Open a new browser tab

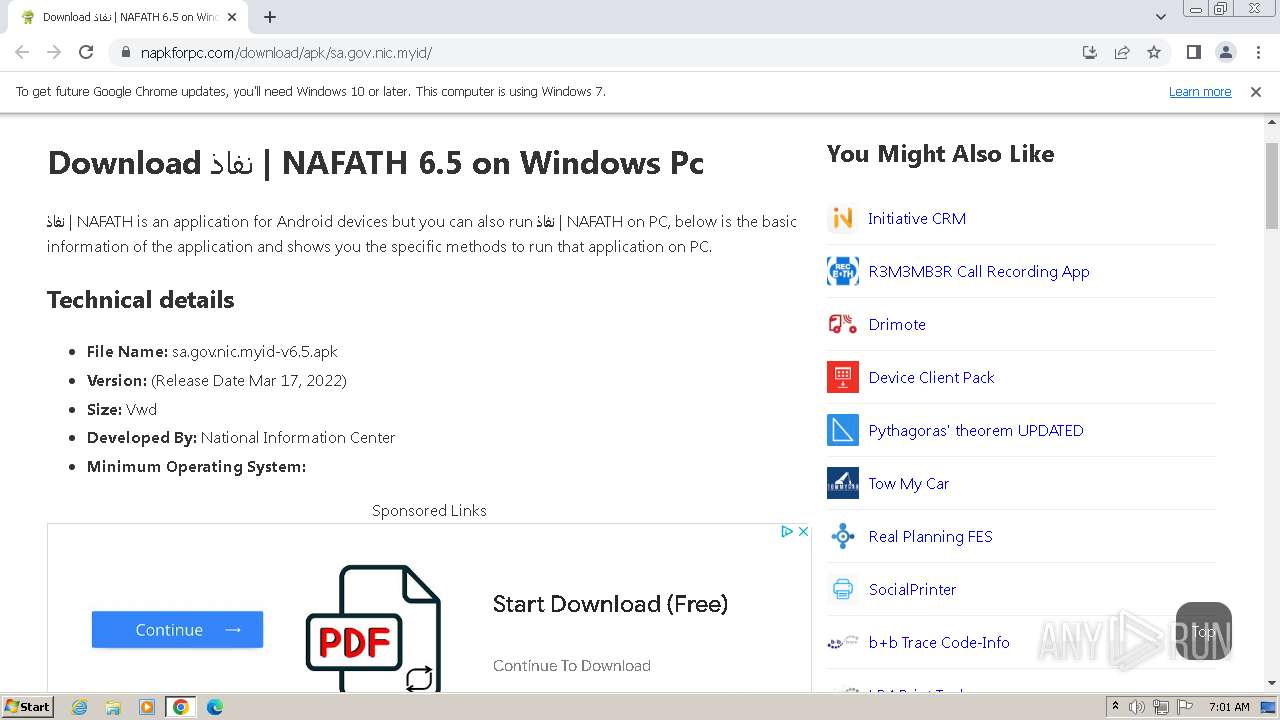(270, 17)
